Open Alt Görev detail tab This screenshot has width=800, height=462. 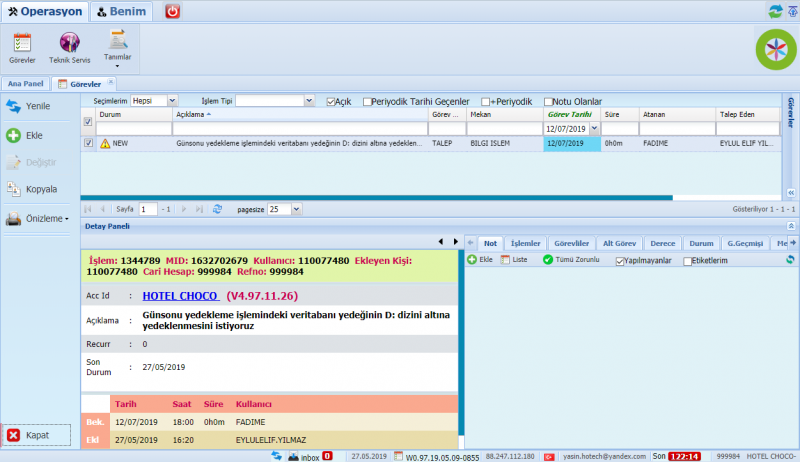pyautogui.click(x=619, y=243)
